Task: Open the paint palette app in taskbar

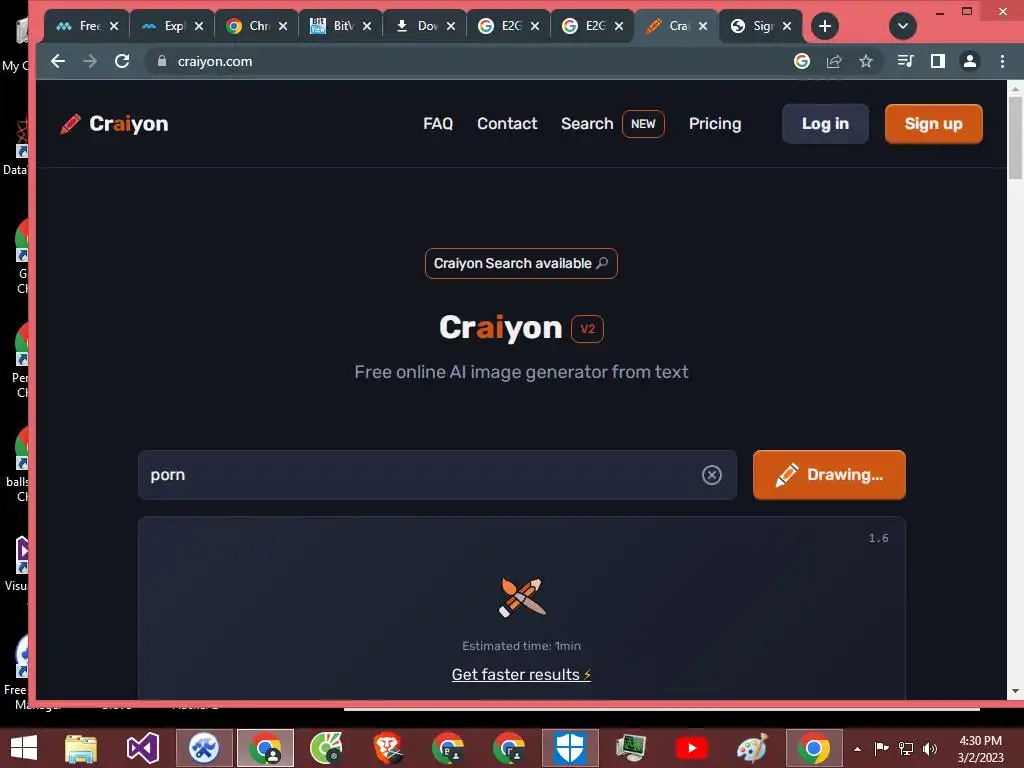Action: point(752,748)
